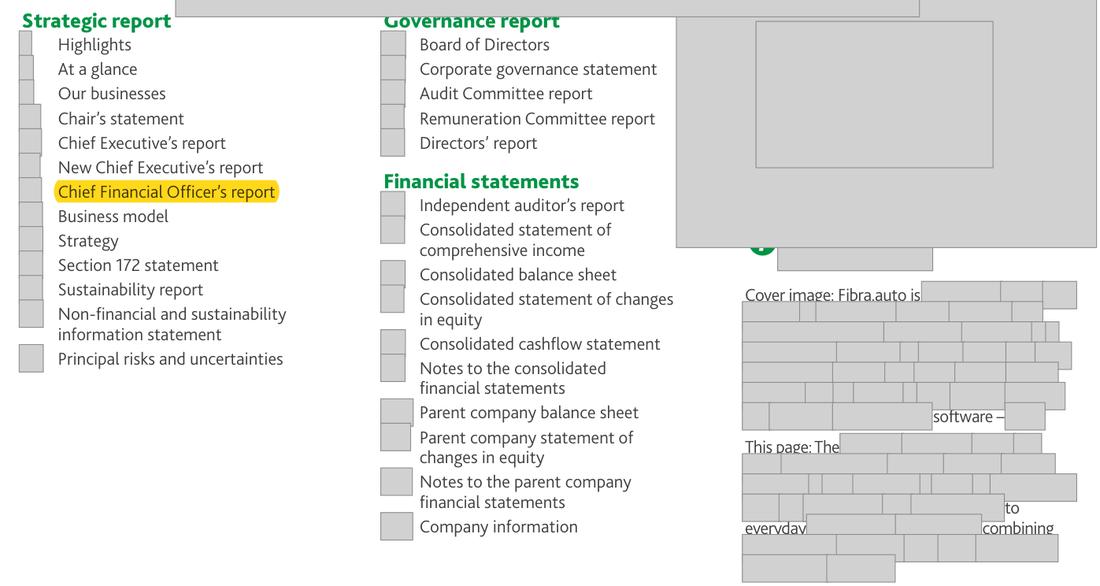Go to Principal risks and uncertainties
Viewport: 1100px width, 586px height.
(170, 359)
